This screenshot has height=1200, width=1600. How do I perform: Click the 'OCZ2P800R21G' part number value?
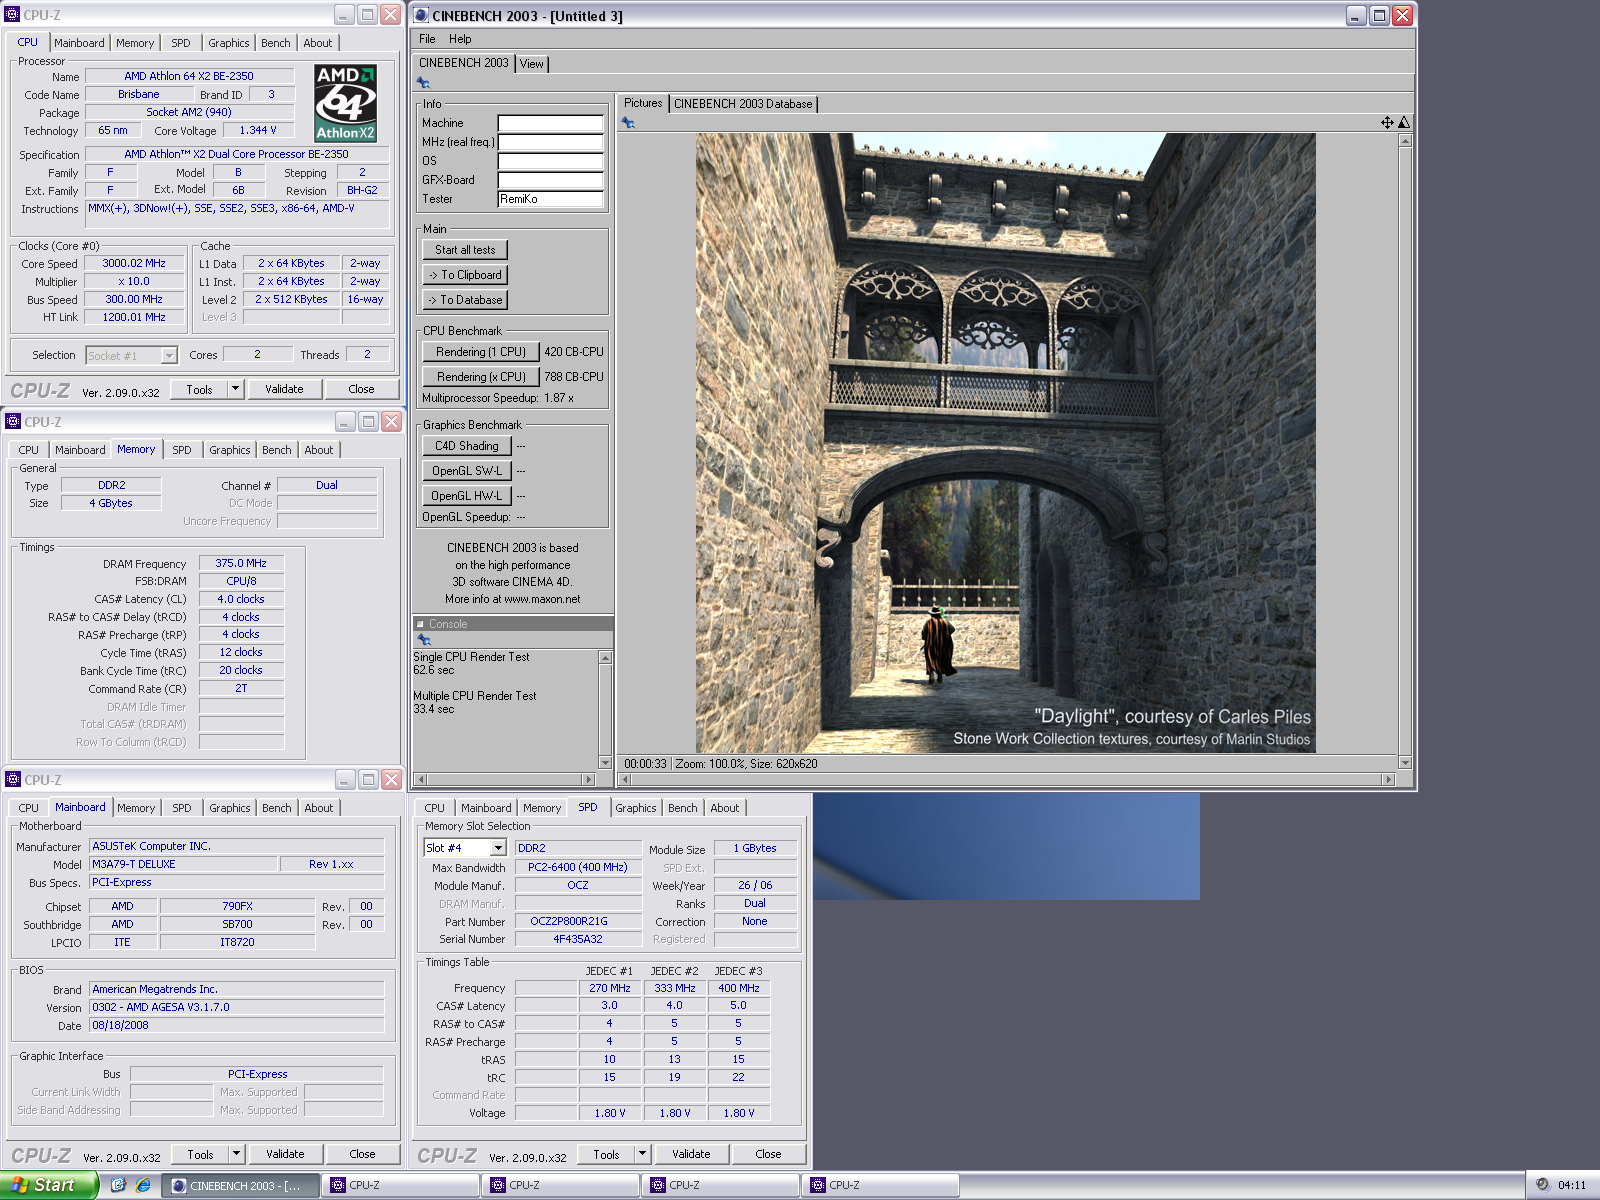pyautogui.click(x=578, y=921)
